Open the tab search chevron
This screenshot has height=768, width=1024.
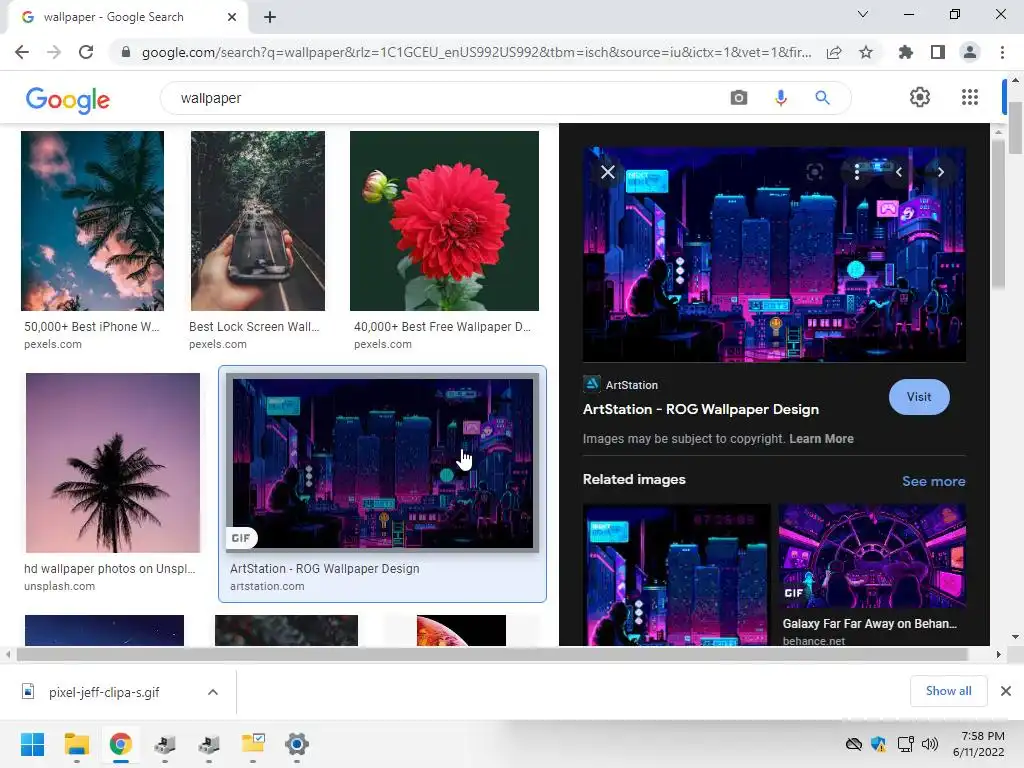(863, 14)
